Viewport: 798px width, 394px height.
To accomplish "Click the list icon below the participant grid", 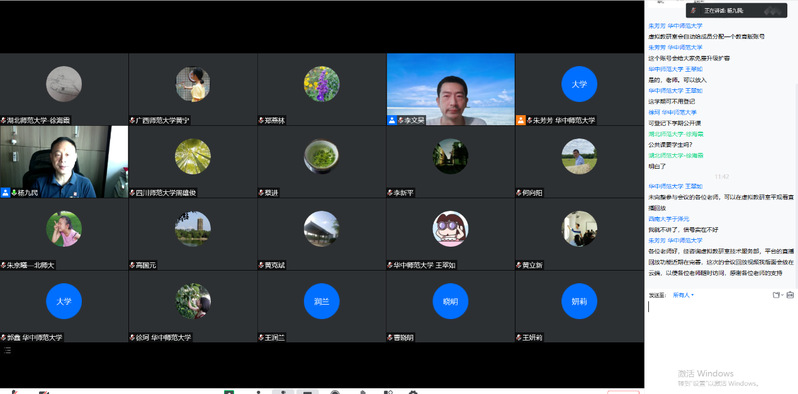I will (8, 350).
